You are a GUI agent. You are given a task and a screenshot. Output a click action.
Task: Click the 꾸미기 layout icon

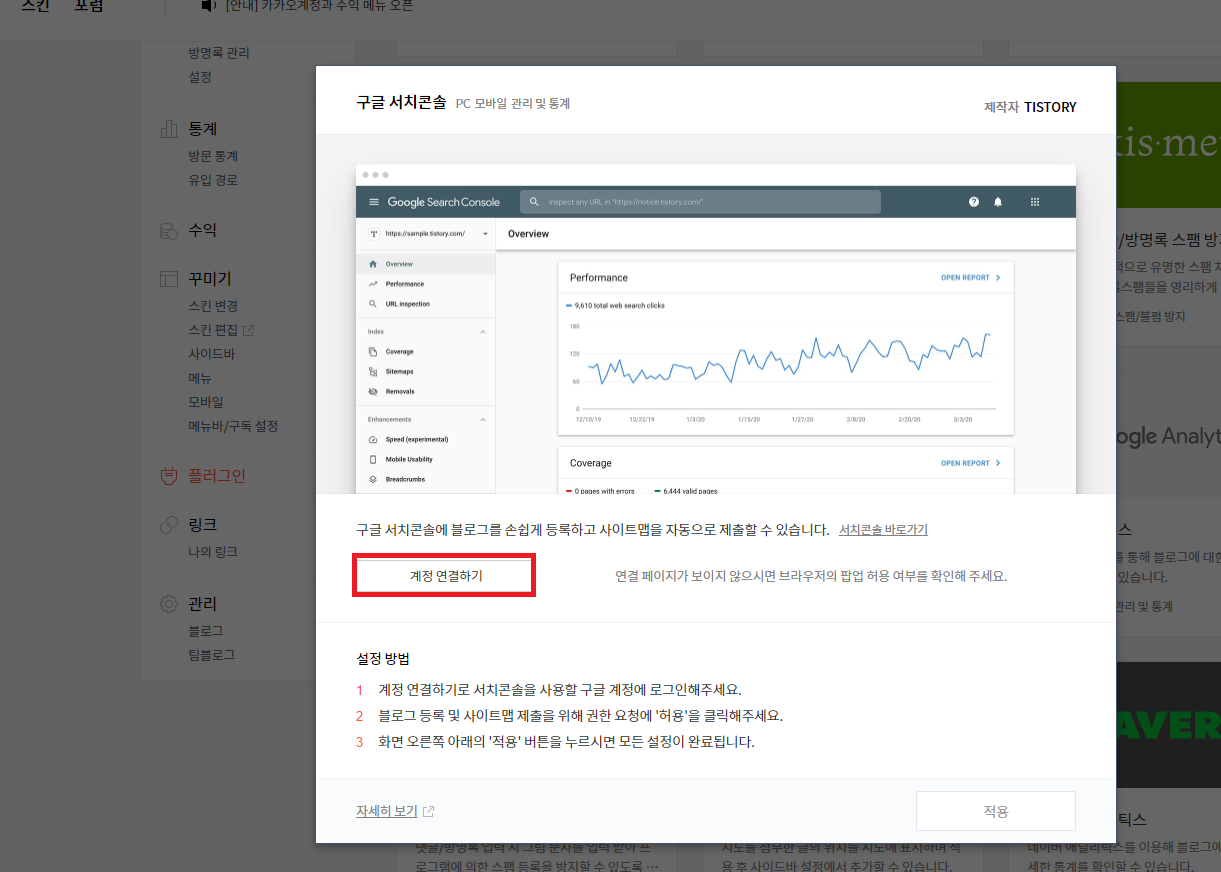click(x=169, y=279)
